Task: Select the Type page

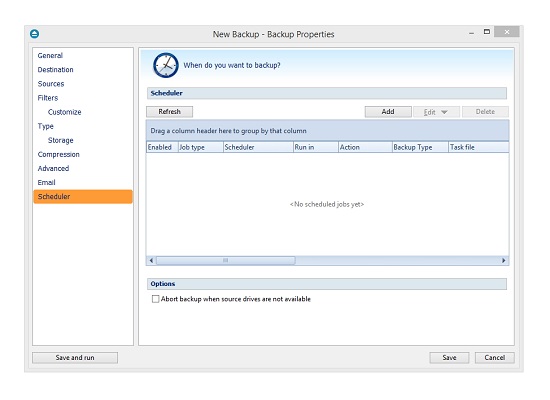Action: (46, 126)
